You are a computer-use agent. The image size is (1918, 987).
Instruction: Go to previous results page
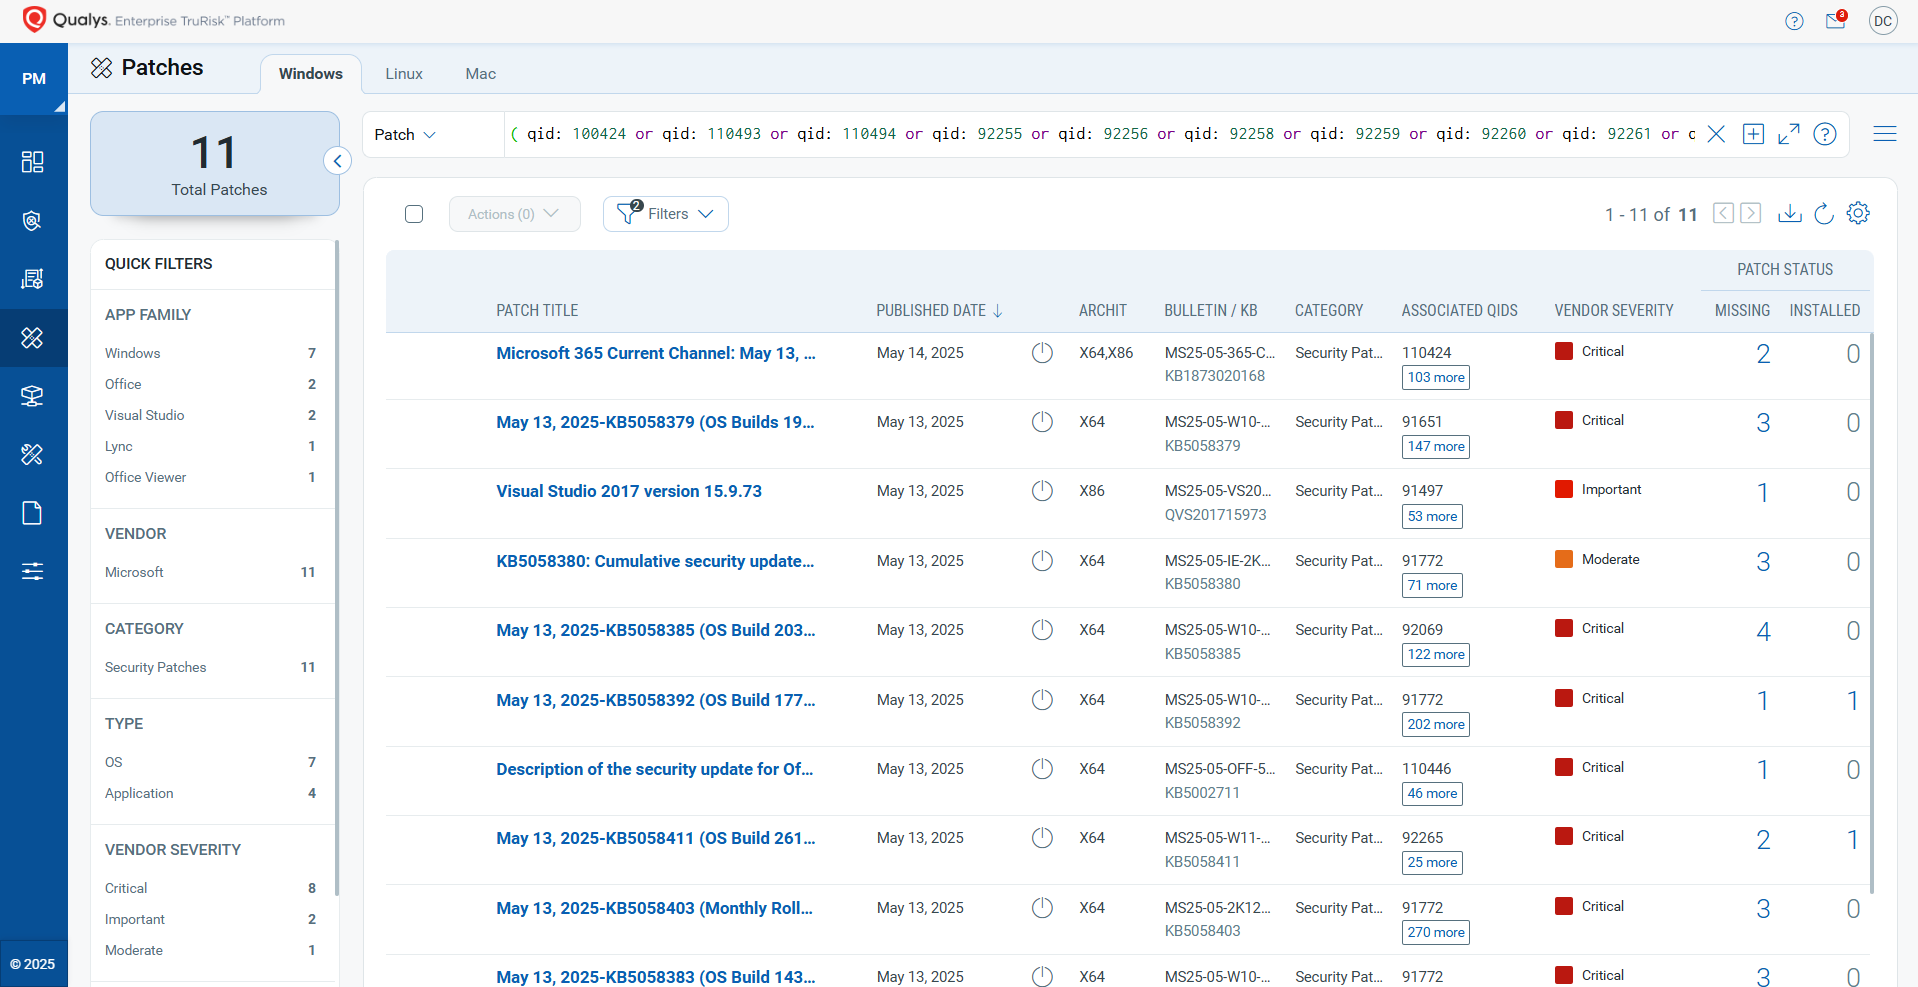point(1723,213)
